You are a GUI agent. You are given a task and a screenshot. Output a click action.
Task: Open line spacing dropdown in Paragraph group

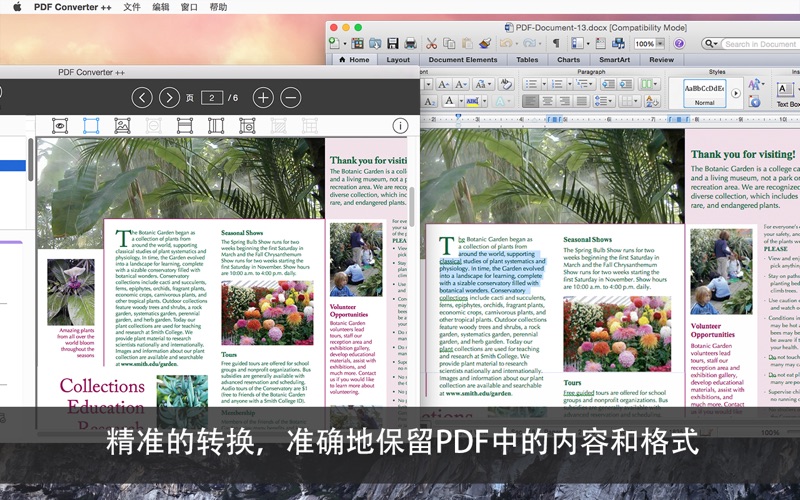pyautogui.click(x=604, y=101)
